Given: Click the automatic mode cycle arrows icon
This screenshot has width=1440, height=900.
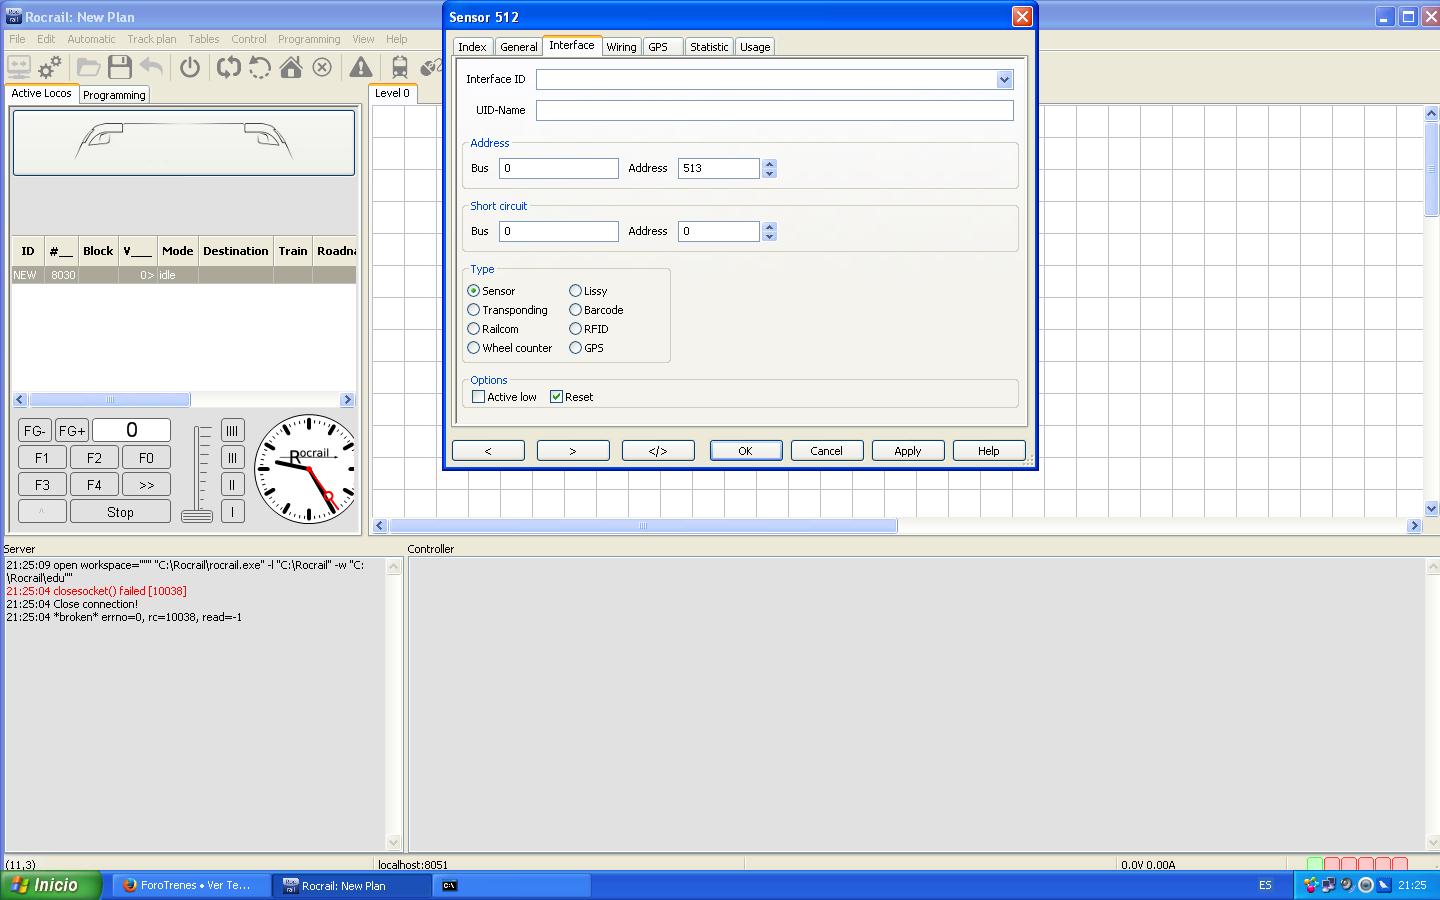Looking at the screenshot, I should click(229, 67).
